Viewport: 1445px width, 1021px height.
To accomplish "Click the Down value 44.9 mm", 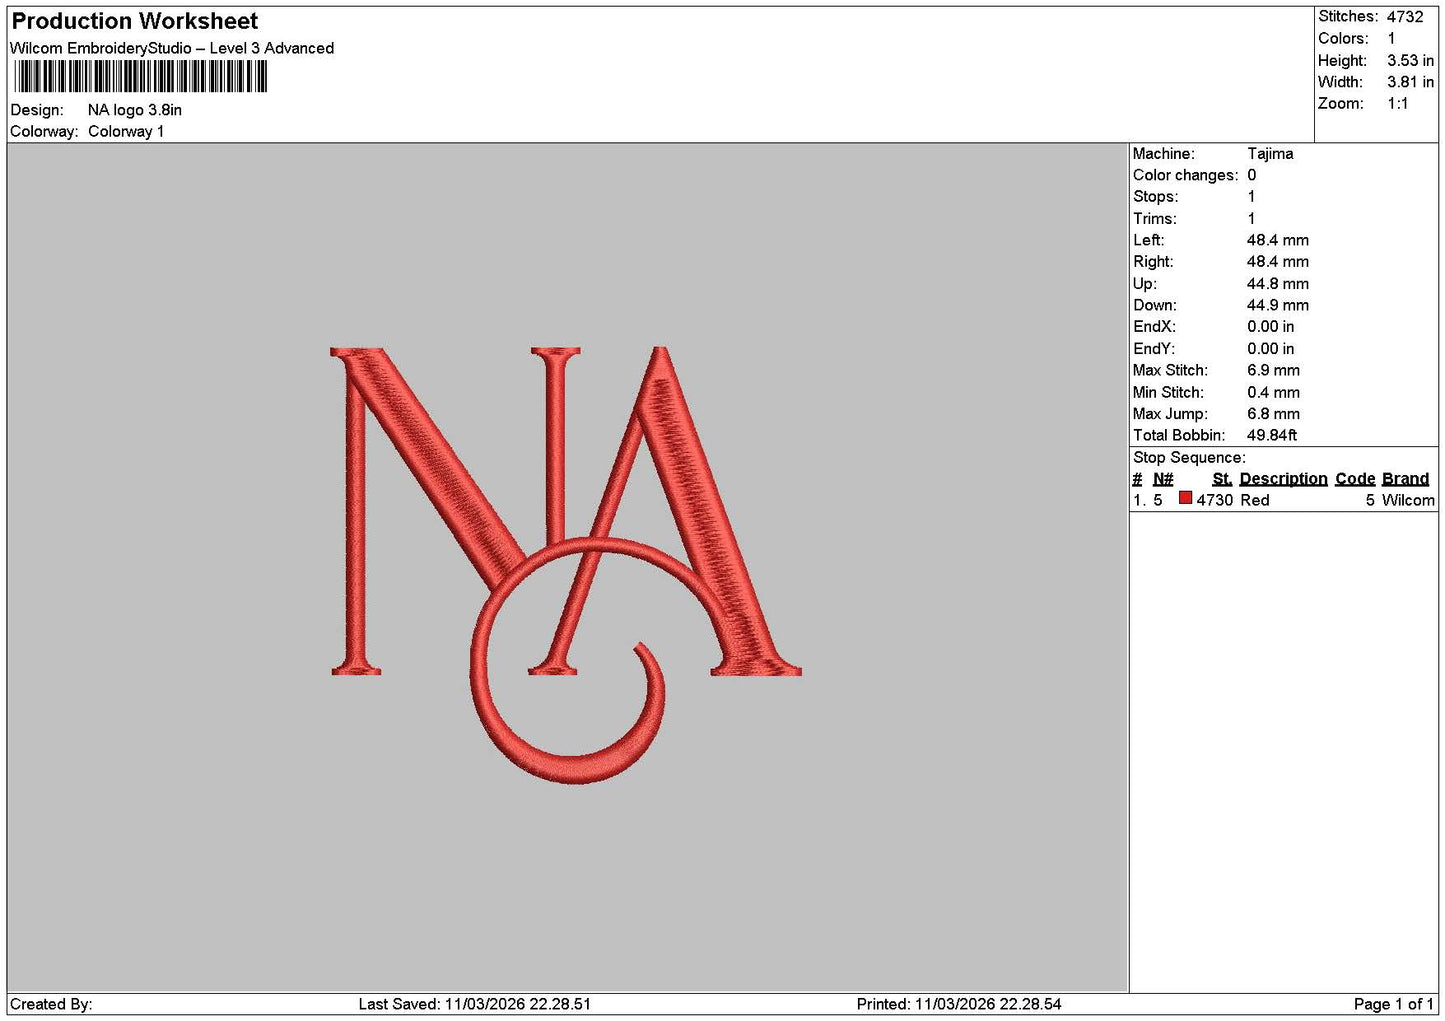I will click(x=1277, y=305).
